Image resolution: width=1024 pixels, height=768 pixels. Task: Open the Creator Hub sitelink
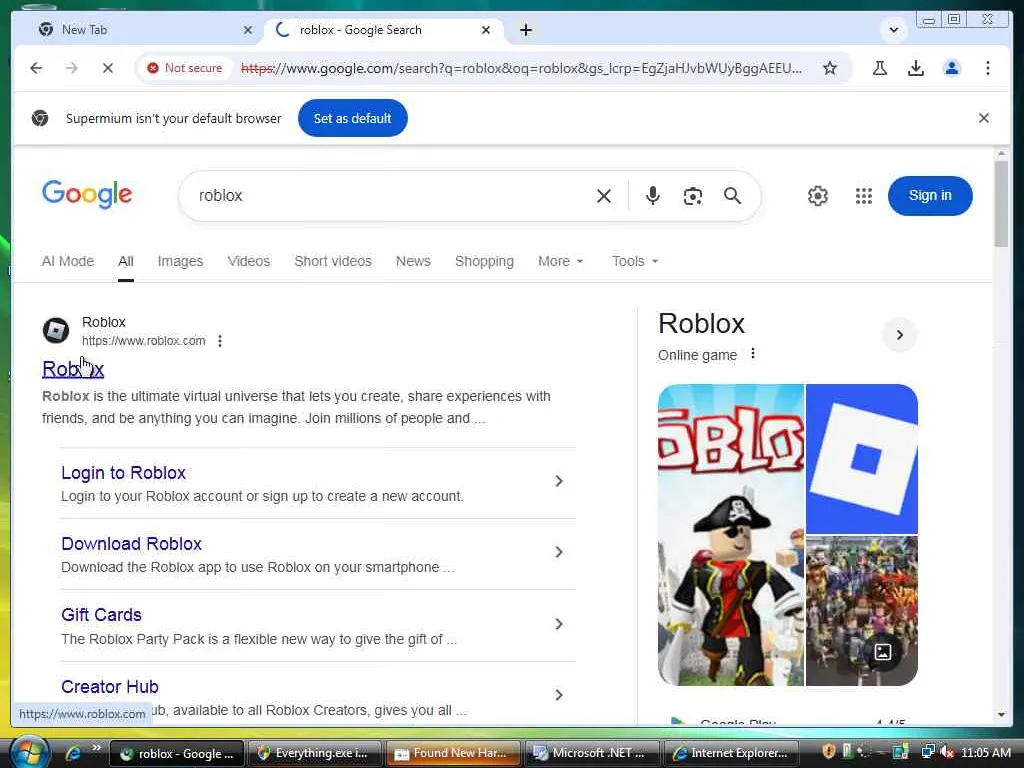tap(110, 687)
